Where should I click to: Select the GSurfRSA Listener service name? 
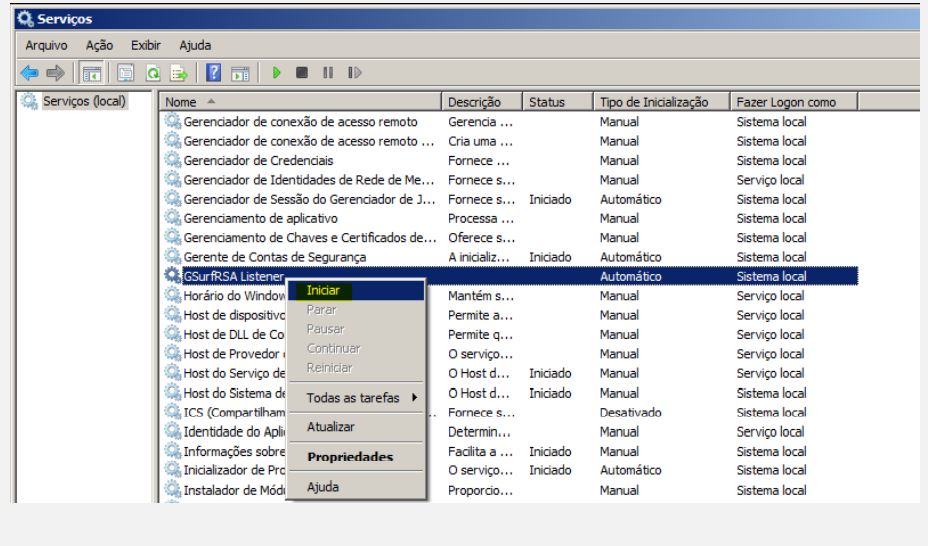point(234,276)
